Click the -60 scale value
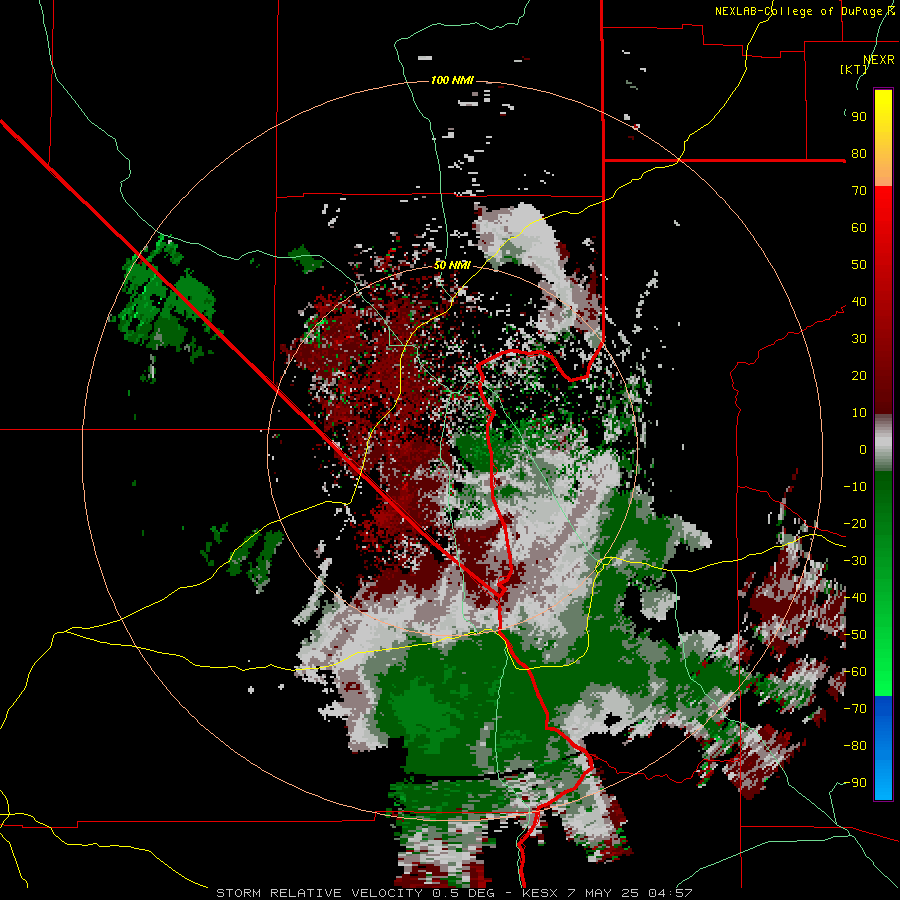 855,672
